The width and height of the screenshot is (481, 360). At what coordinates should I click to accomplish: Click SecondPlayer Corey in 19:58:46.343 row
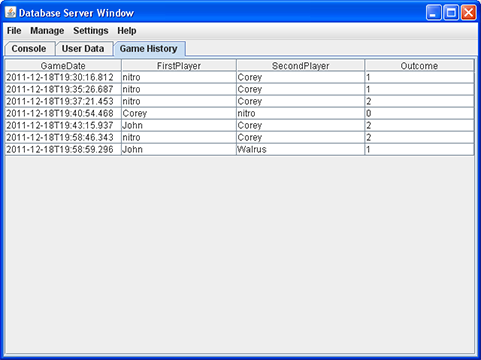[301, 137]
